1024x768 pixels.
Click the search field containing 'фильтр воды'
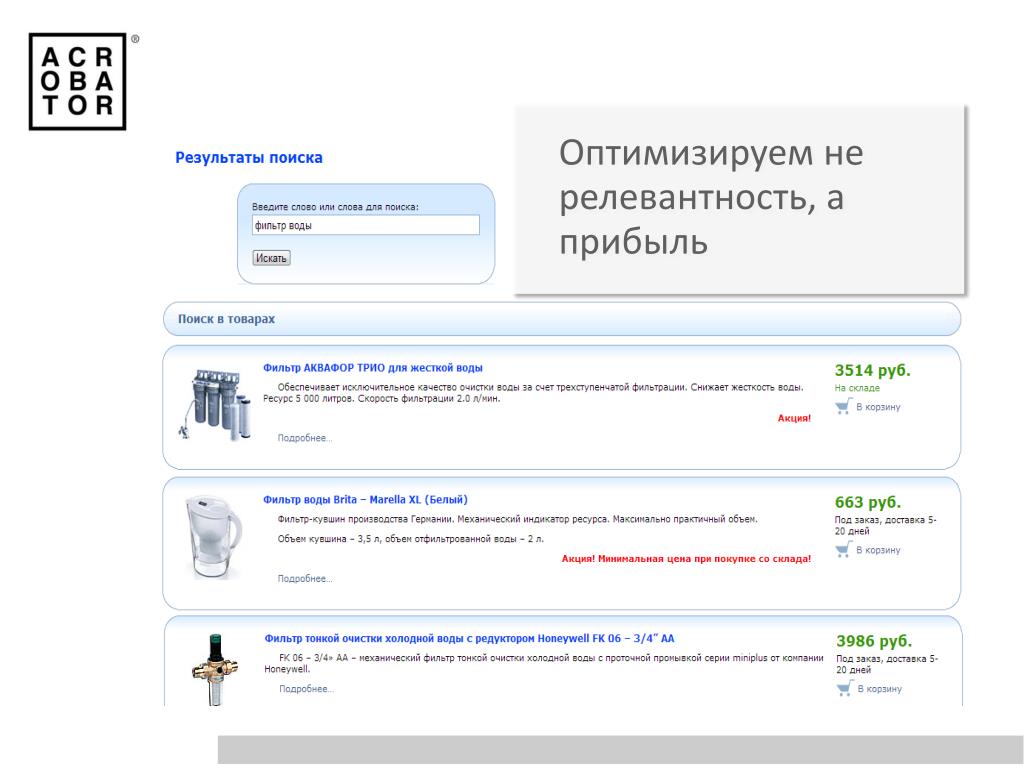(366, 225)
